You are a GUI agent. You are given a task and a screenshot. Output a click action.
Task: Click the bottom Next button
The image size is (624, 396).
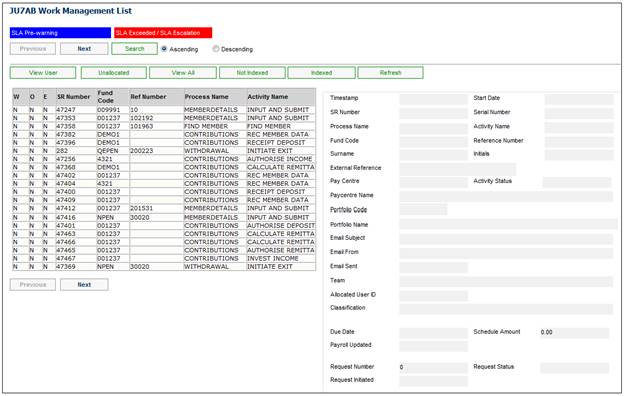click(84, 285)
